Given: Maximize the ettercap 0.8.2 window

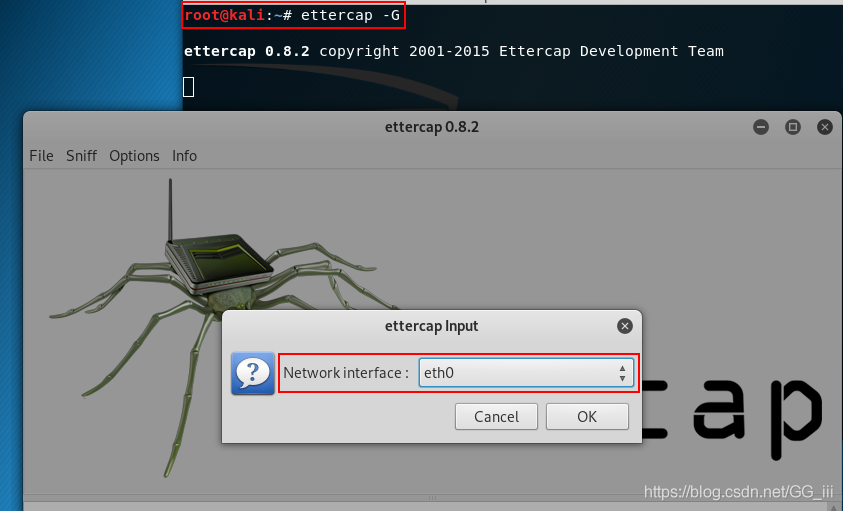Looking at the screenshot, I should pyautogui.click(x=792, y=127).
